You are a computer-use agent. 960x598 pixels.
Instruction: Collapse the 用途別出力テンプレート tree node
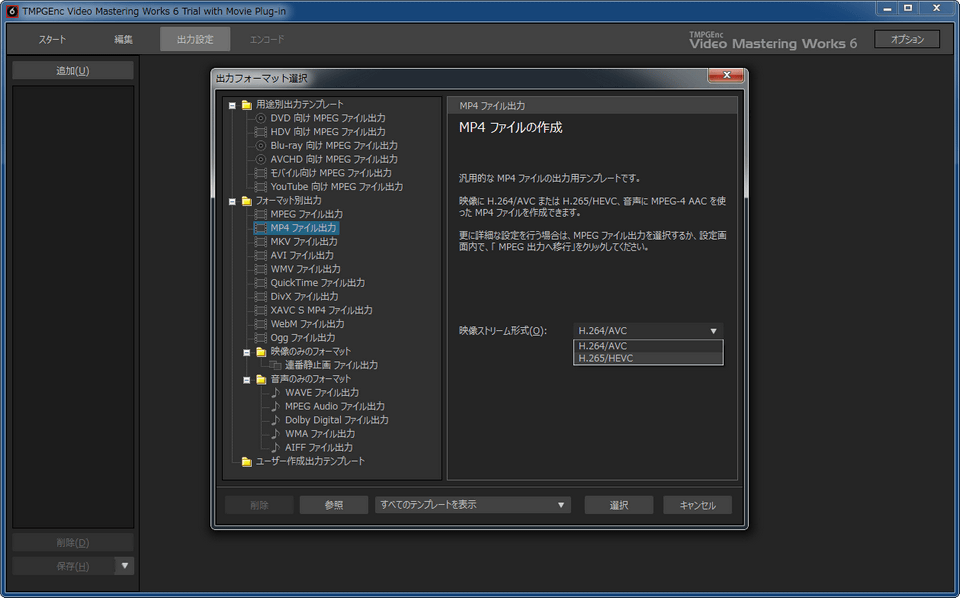click(232, 105)
